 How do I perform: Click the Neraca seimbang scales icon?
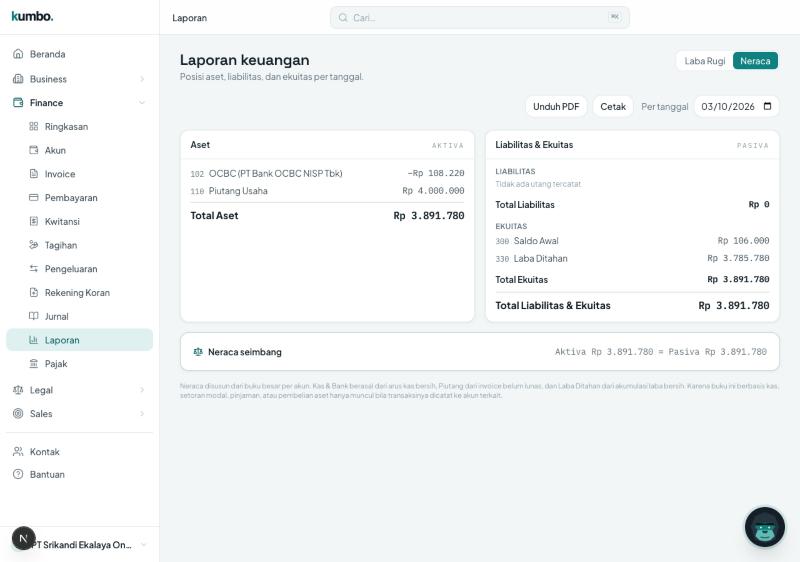198,351
